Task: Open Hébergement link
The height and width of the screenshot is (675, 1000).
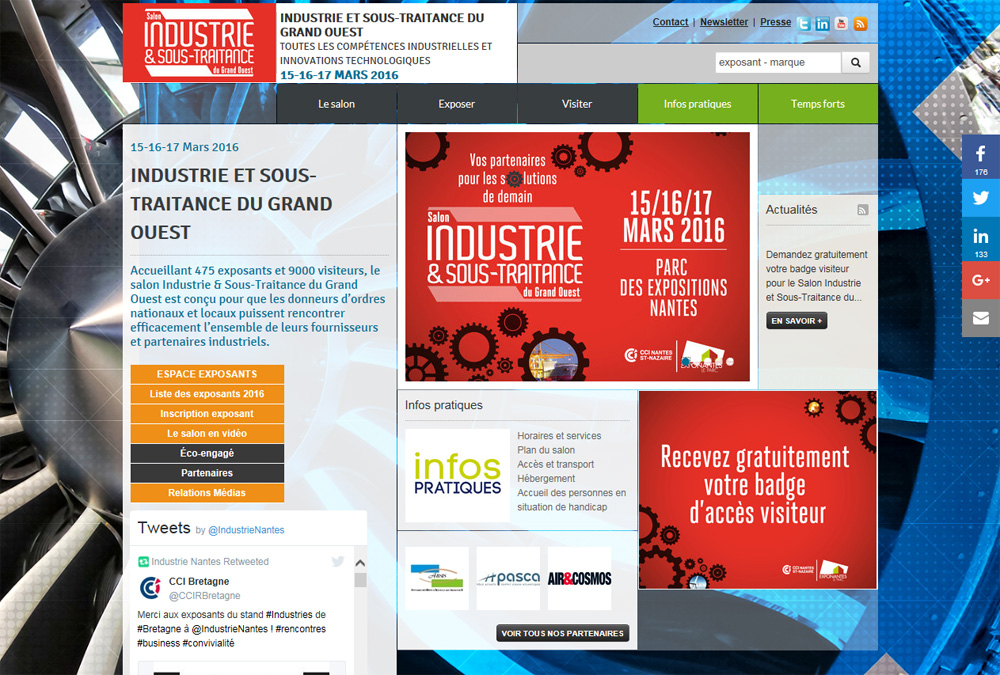Action: (546, 478)
